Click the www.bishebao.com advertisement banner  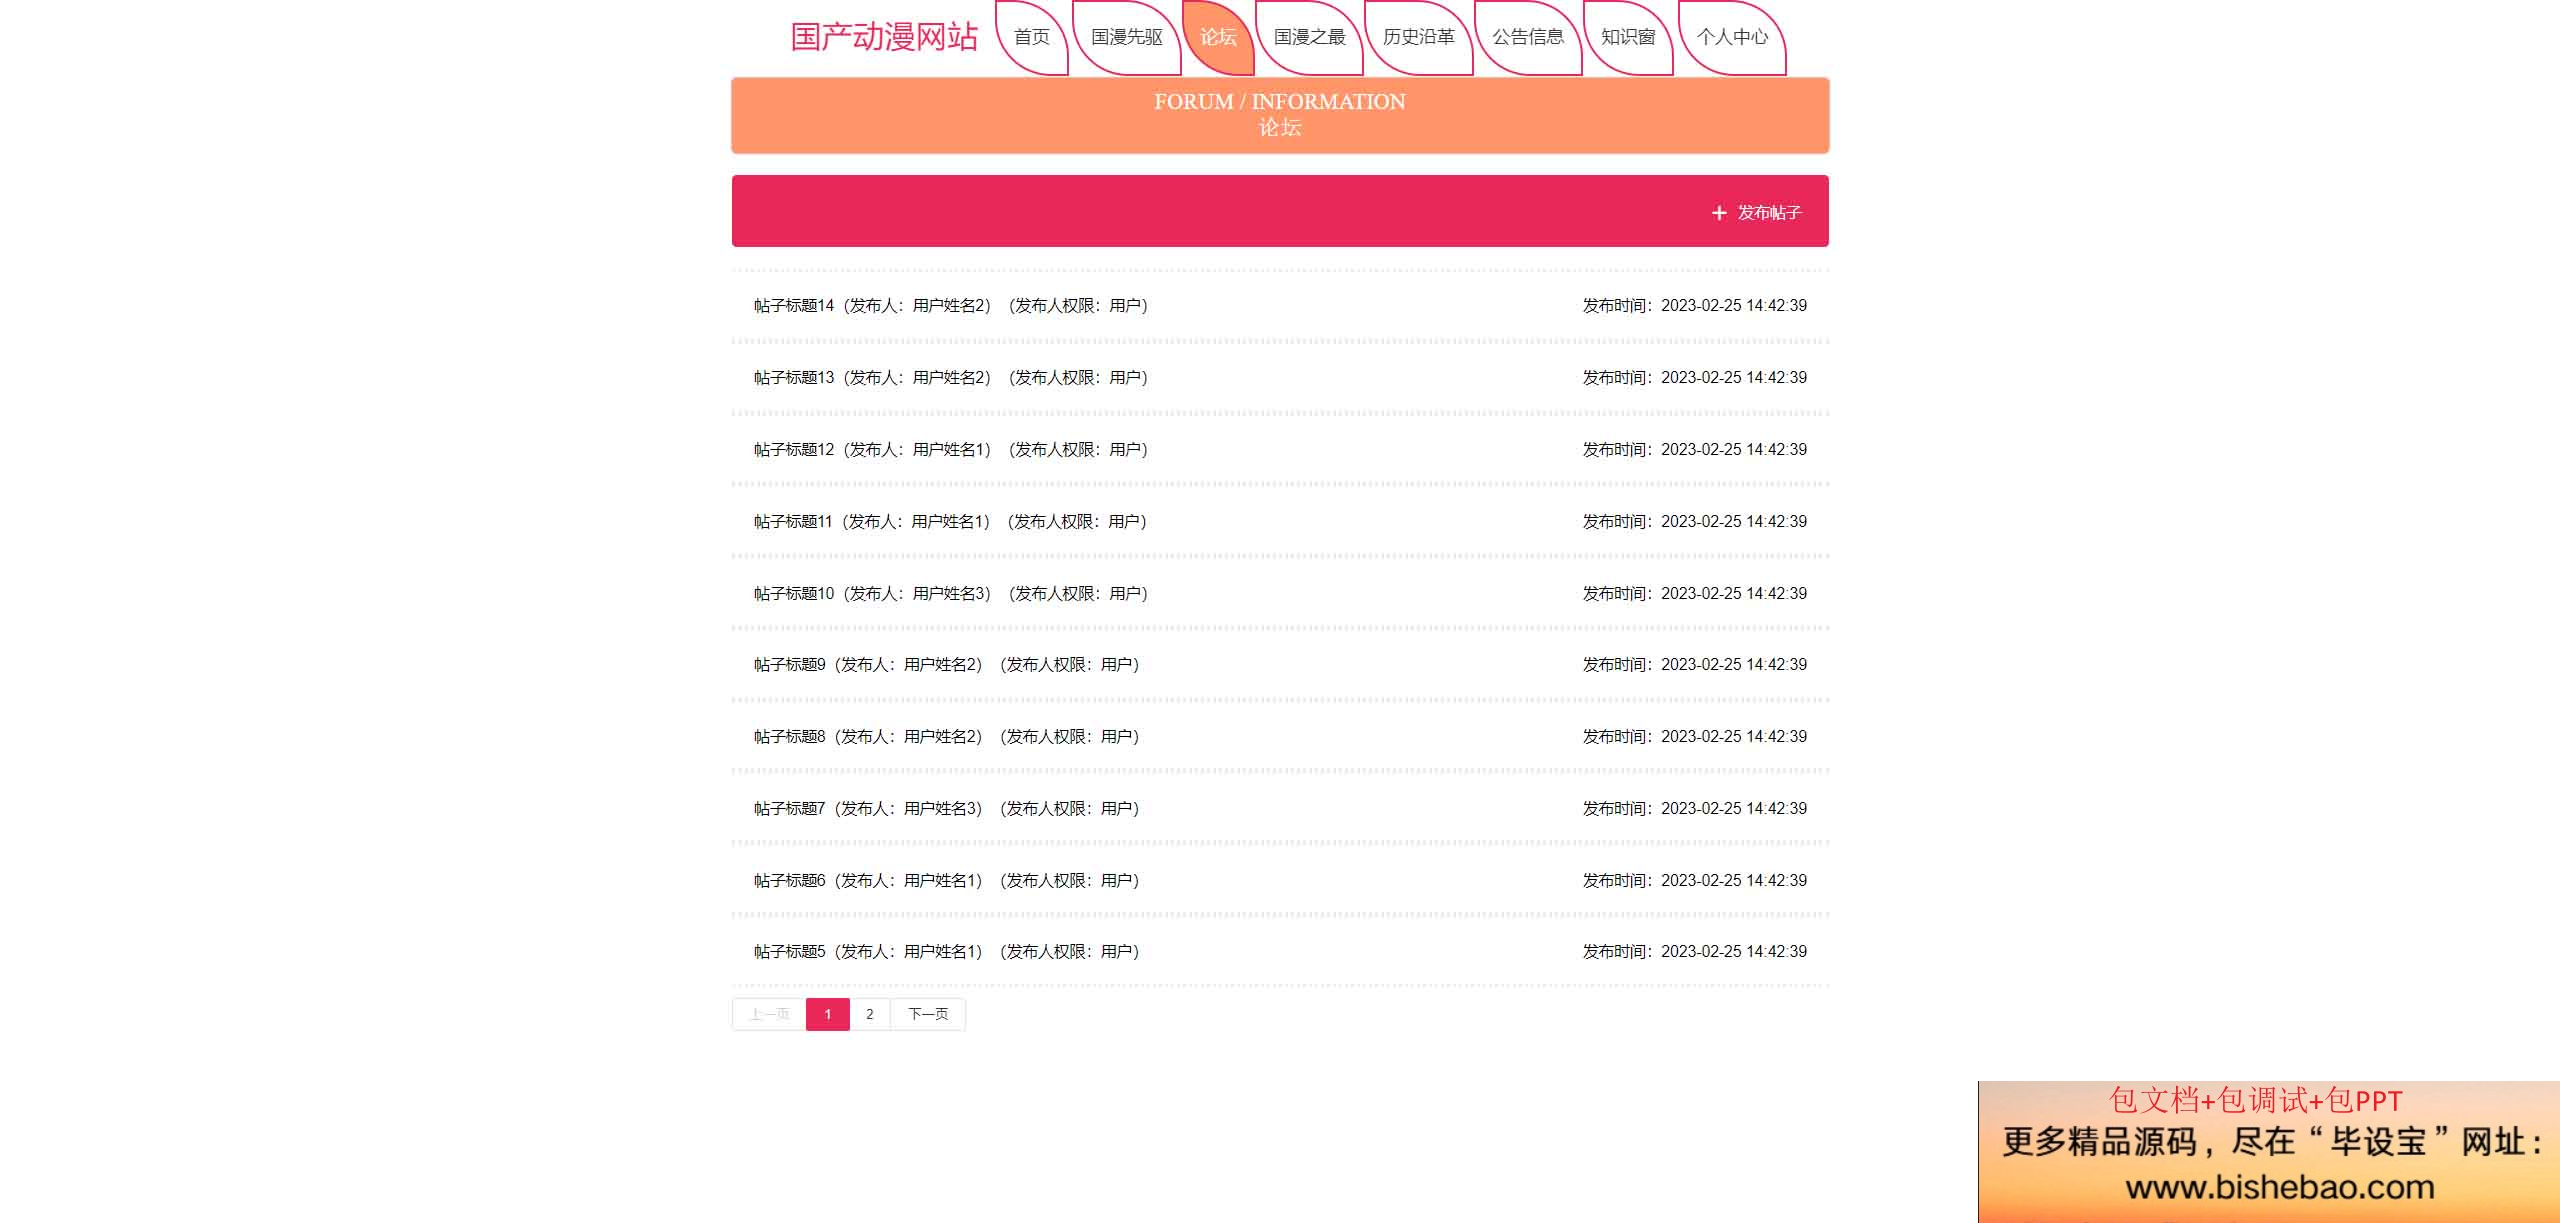(x=2269, y=1152)
